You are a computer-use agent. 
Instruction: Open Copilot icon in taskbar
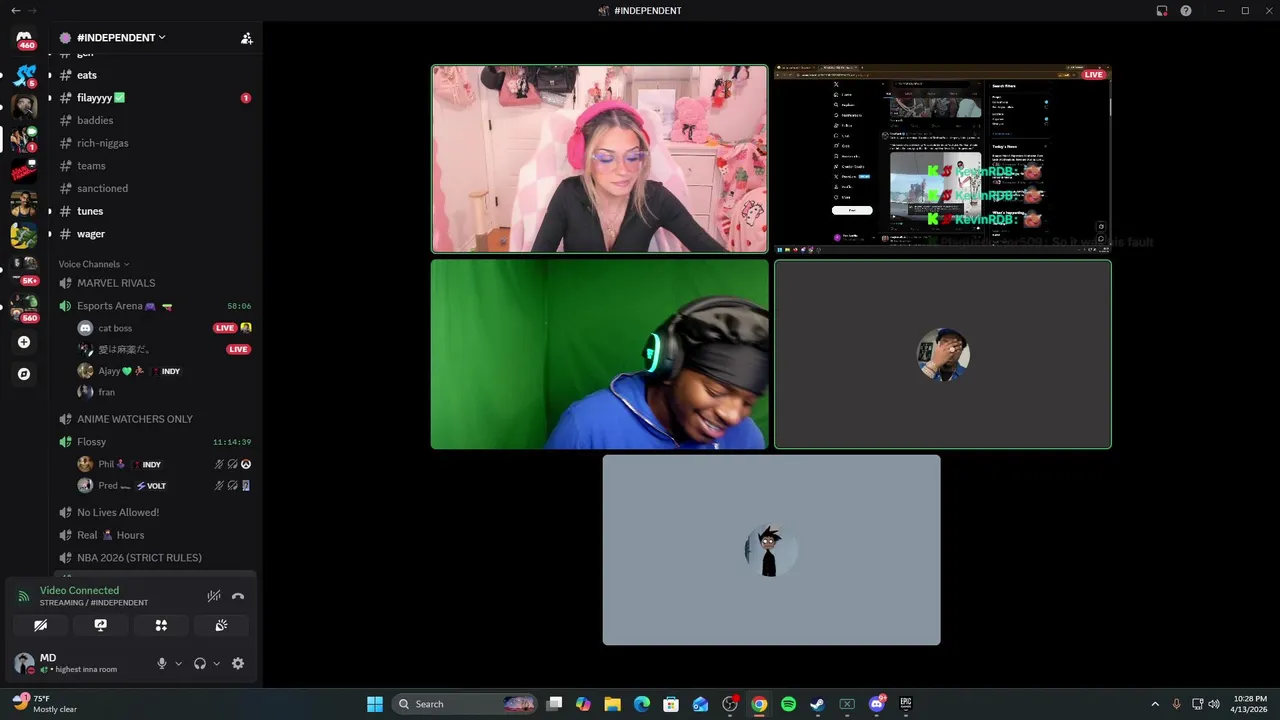583,704
